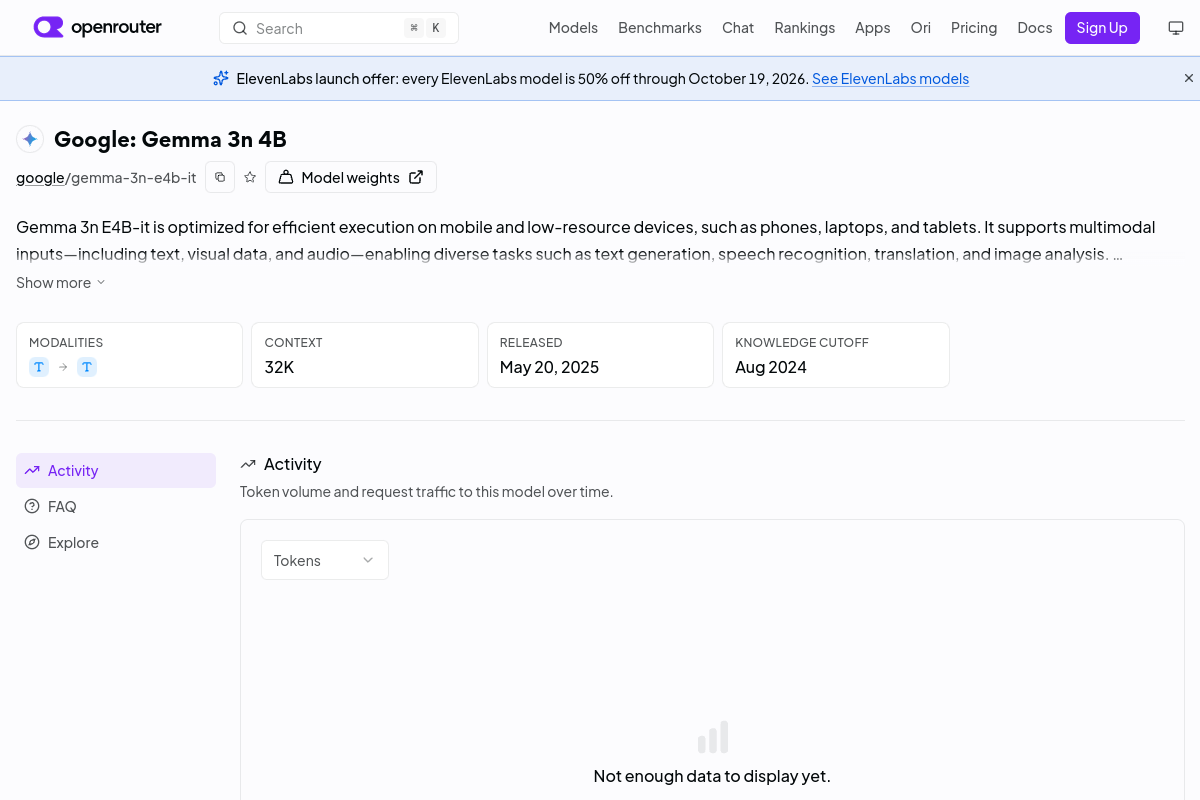Go to the Pricing page
Image resolution: width=1200 pixels, height=800 pixels.
974,28
